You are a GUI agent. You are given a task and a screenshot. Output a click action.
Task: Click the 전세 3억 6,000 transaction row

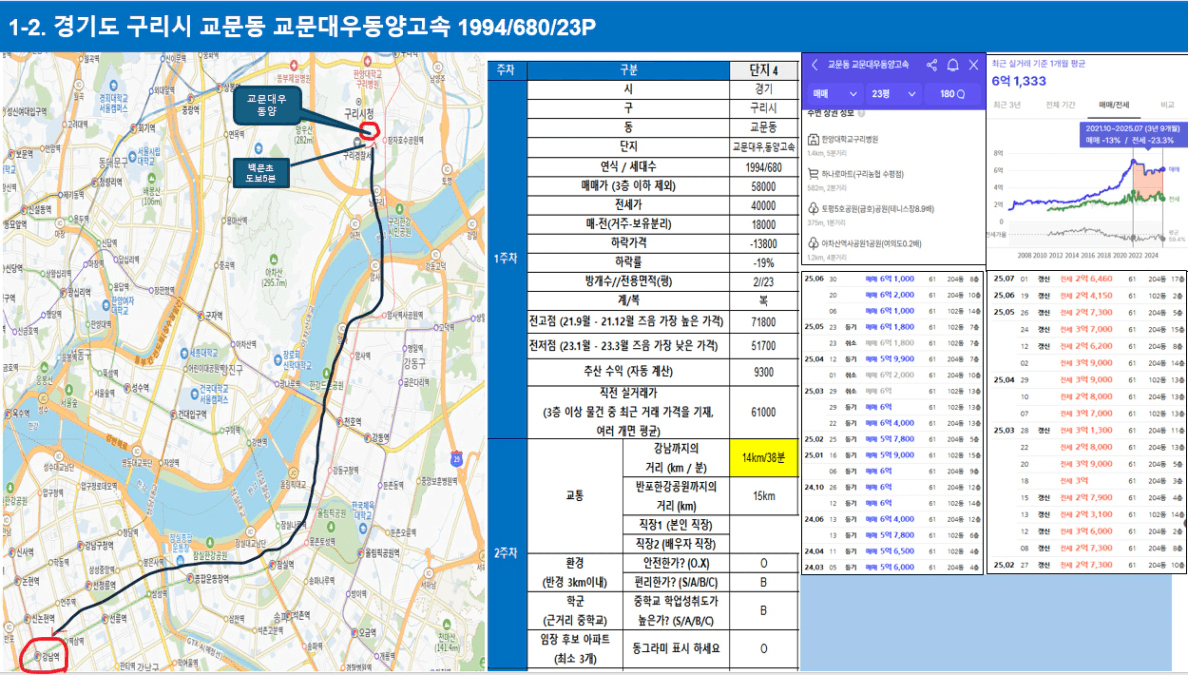point(1088,531)
